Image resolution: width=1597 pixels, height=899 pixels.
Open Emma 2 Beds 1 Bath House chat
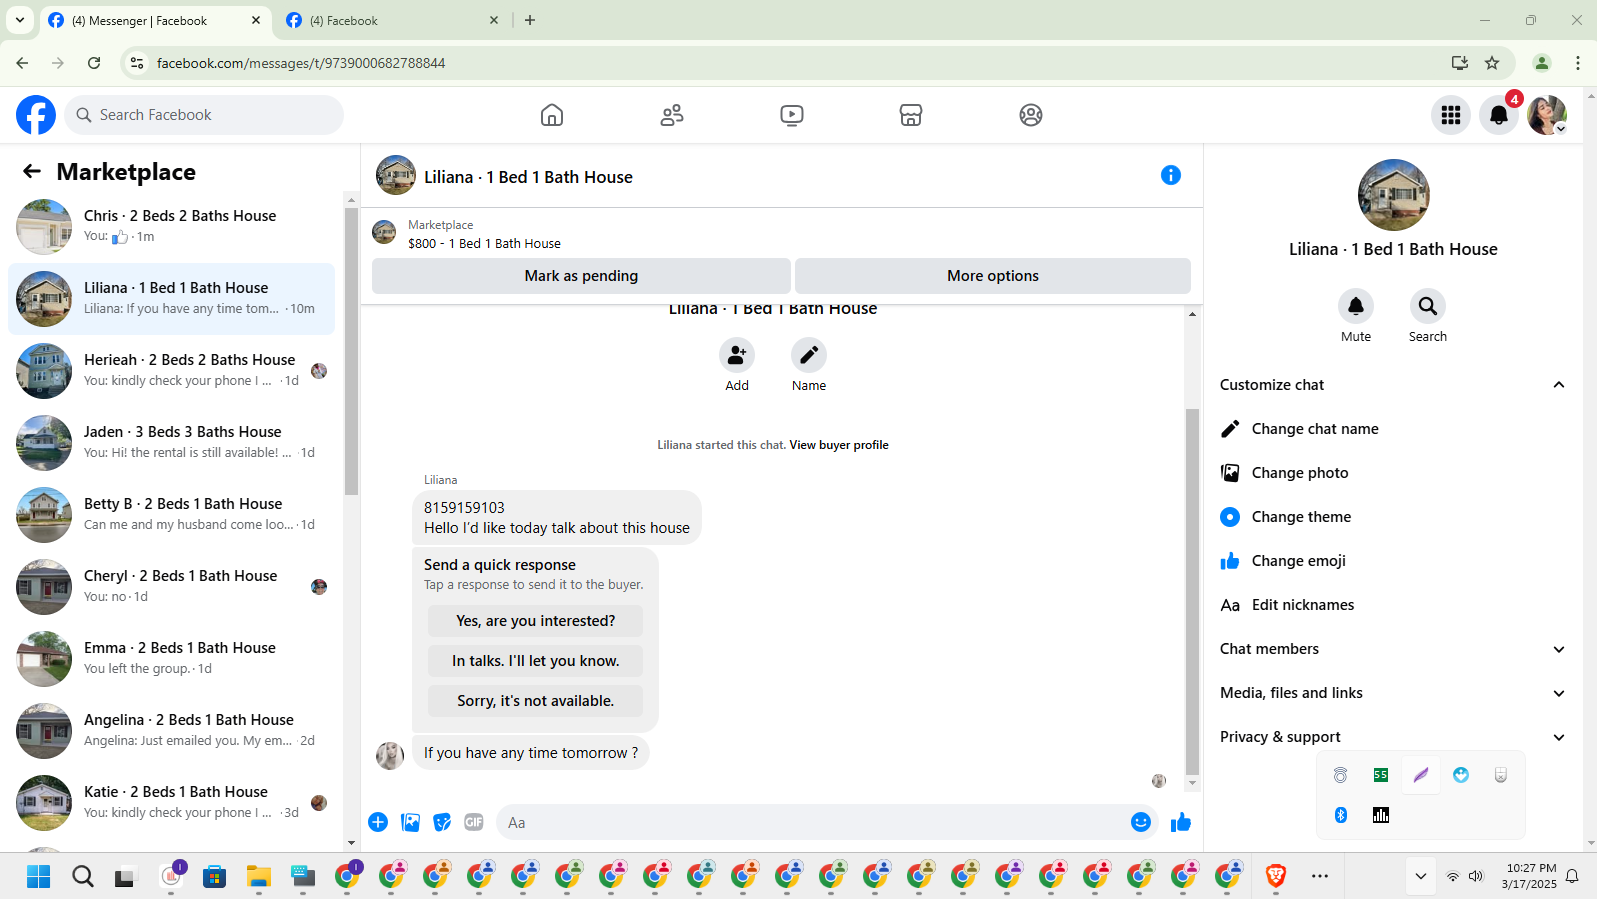click(172, 658)
